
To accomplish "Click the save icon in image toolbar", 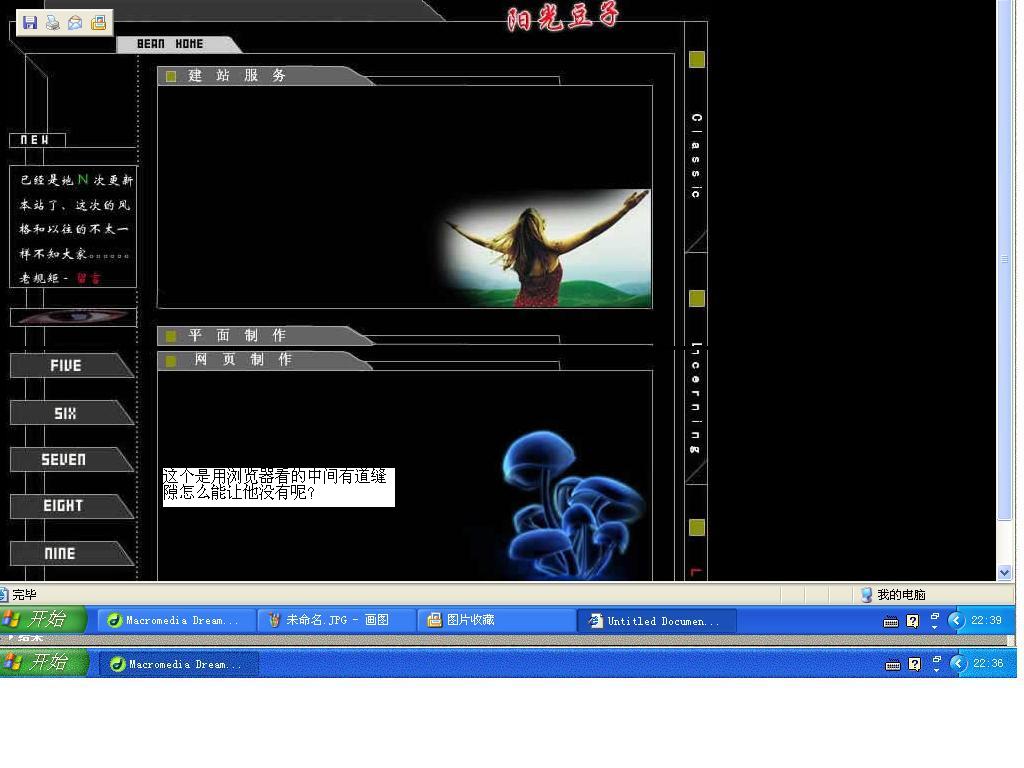I will 29,23.
